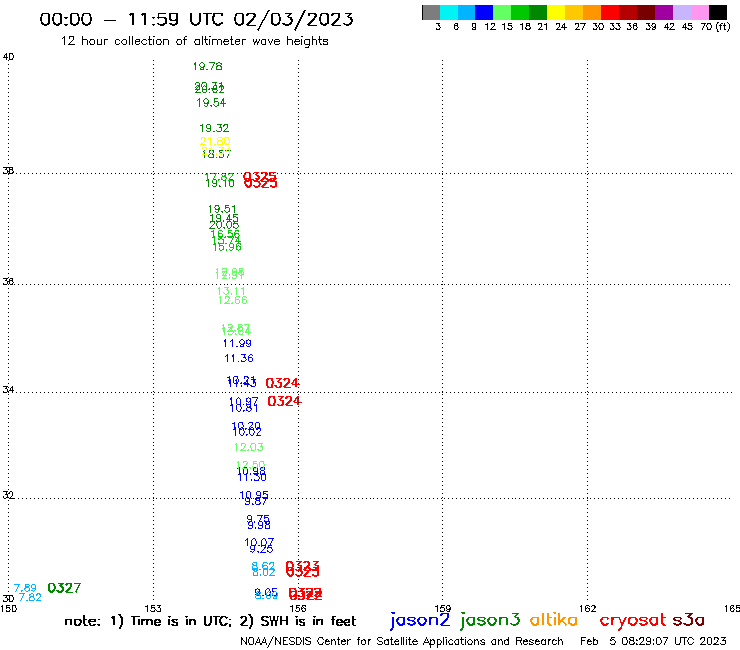The width and height of the screenshot is (740, 650).
Task: Click the longitude axis label 156
Action: [x=298, y=609]
